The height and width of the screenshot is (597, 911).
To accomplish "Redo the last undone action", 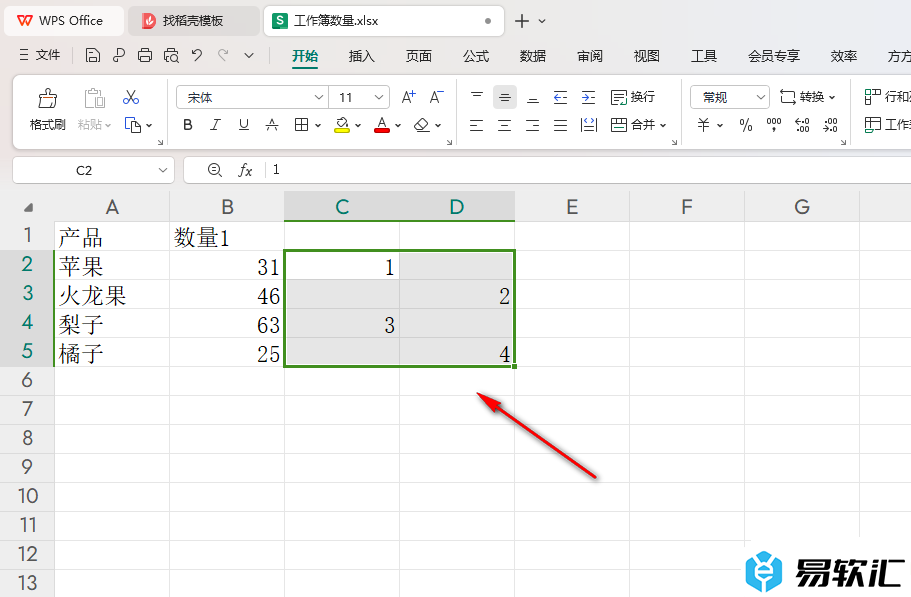I will [x=223, y=56].
